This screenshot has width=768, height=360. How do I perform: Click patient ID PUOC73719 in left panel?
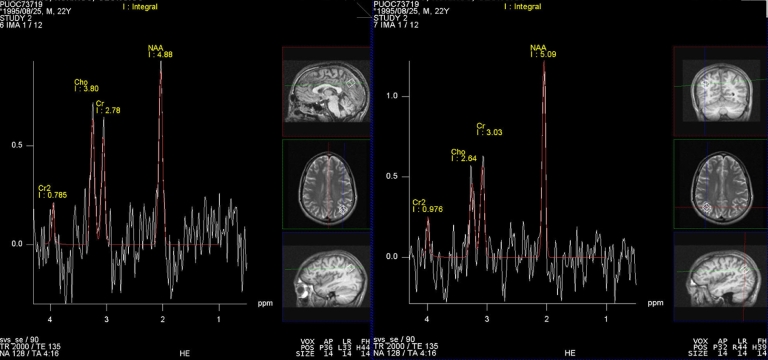pyautogui.click(x=21, y=4)
